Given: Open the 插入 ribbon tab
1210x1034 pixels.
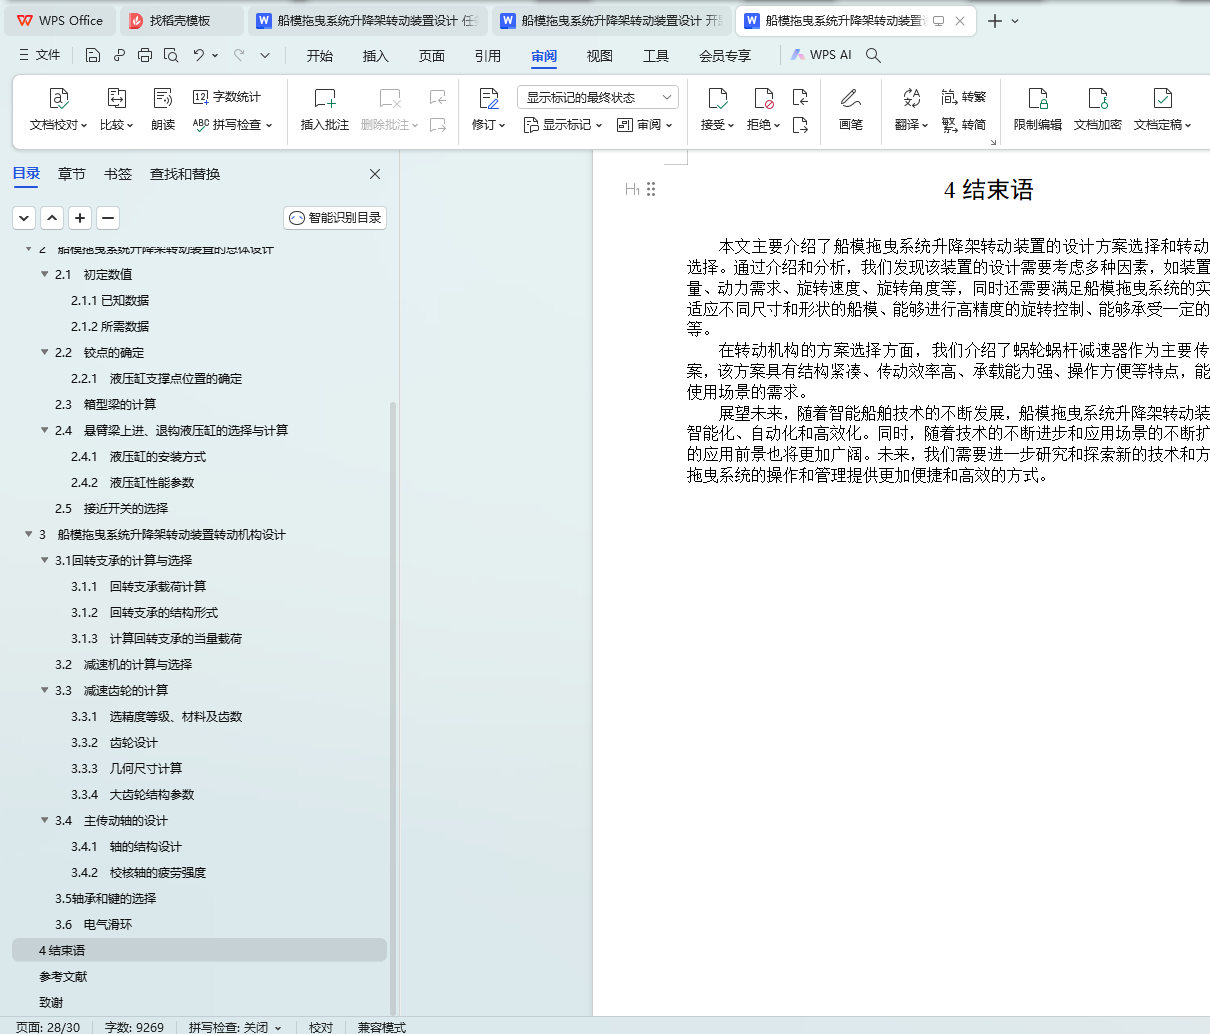Looking at the screenshot, I should click(376, 55).
